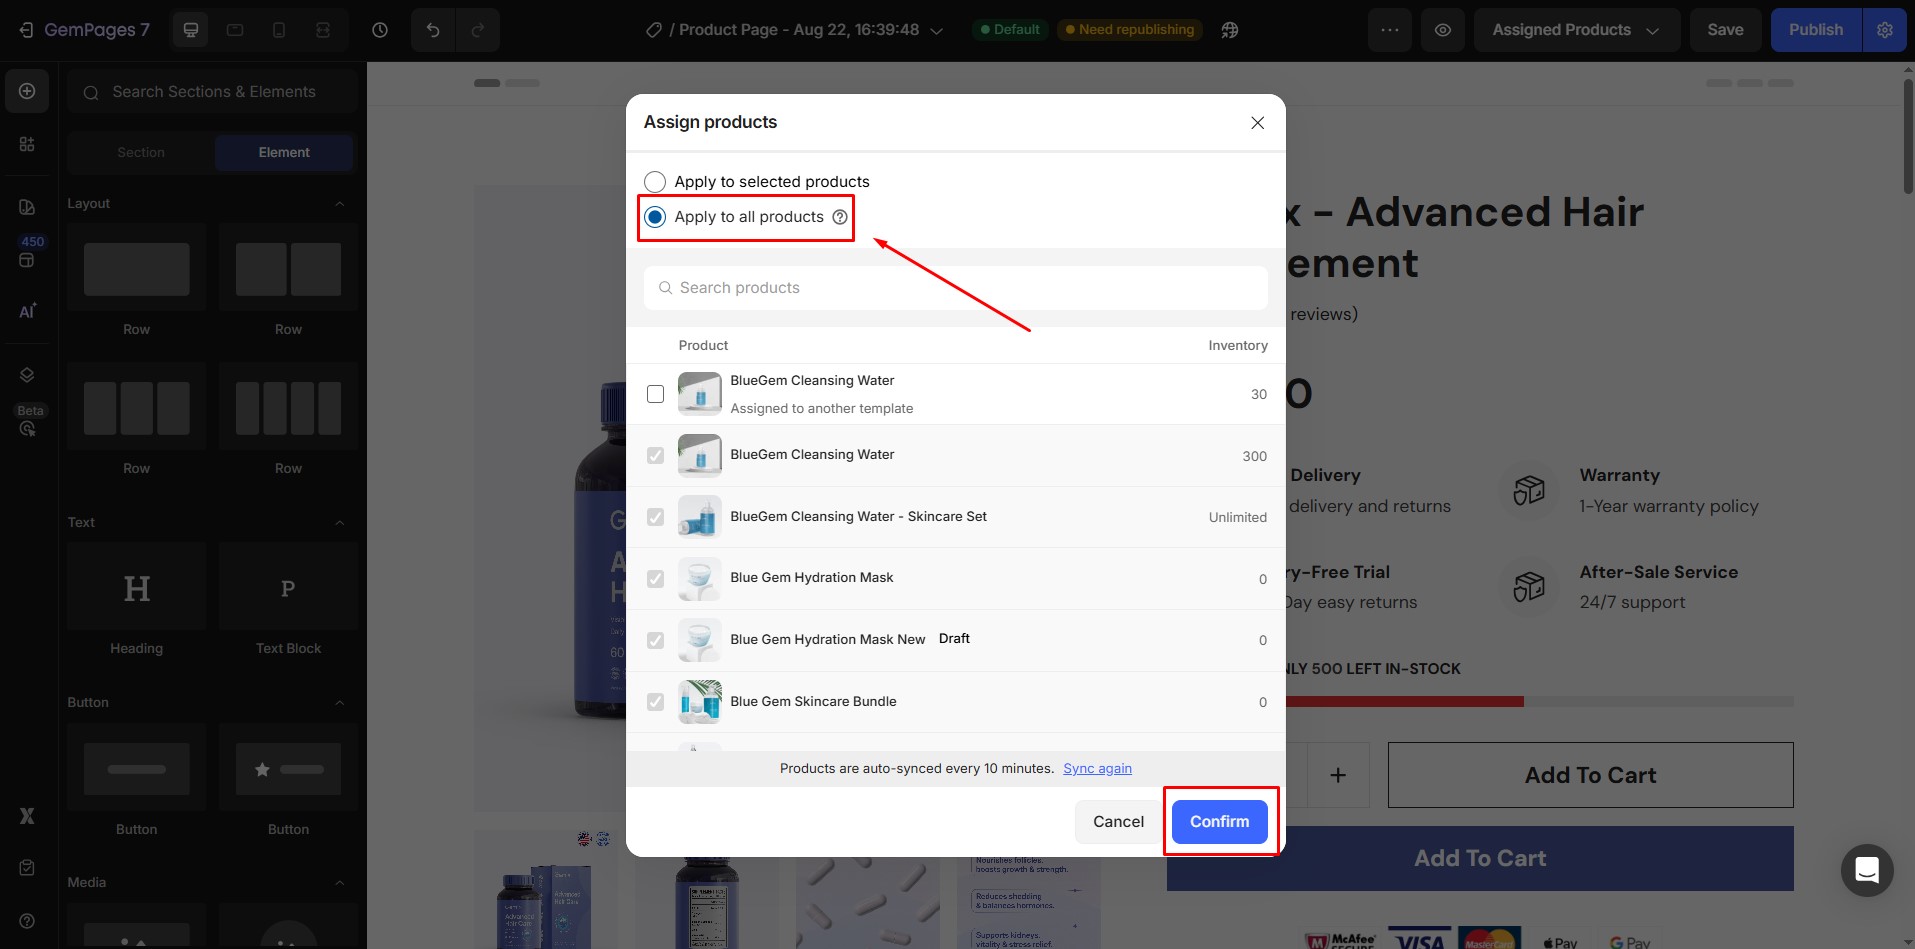1915x949 pixels.
Task: Select the Element tab
Action: pos(284,152)
